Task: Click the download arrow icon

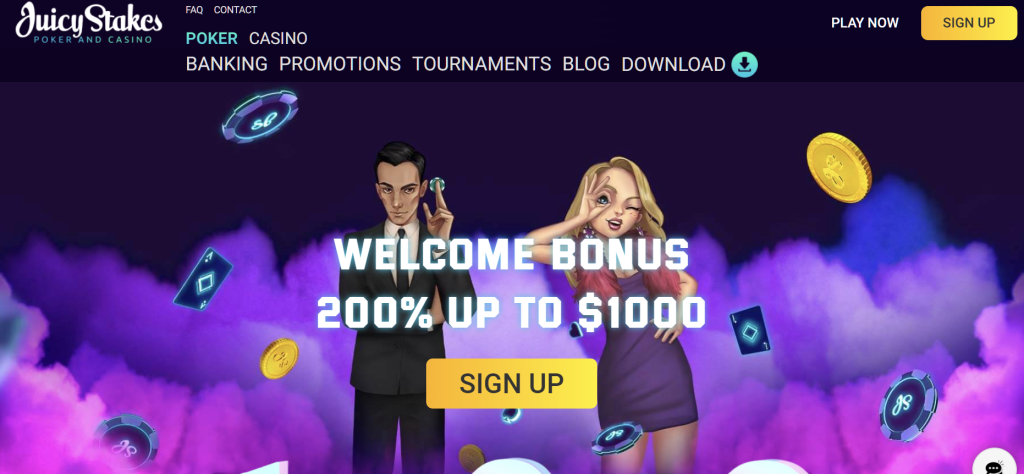Action: pos(744,65)
